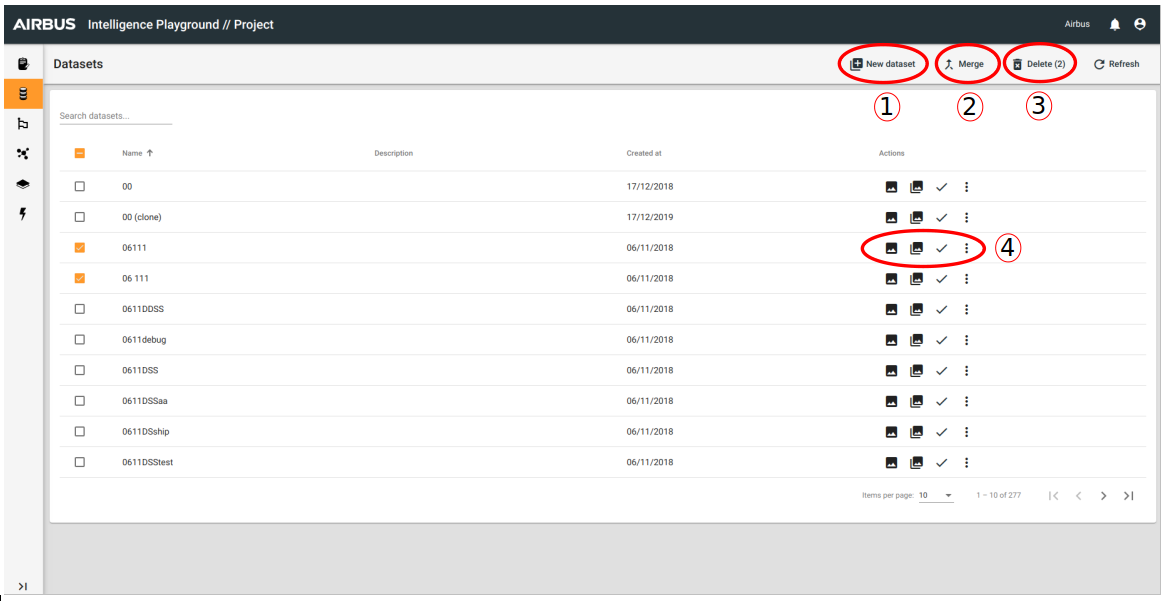
Task: Click image gallery icon for 0611DDSS
Action: click(916, 309)
